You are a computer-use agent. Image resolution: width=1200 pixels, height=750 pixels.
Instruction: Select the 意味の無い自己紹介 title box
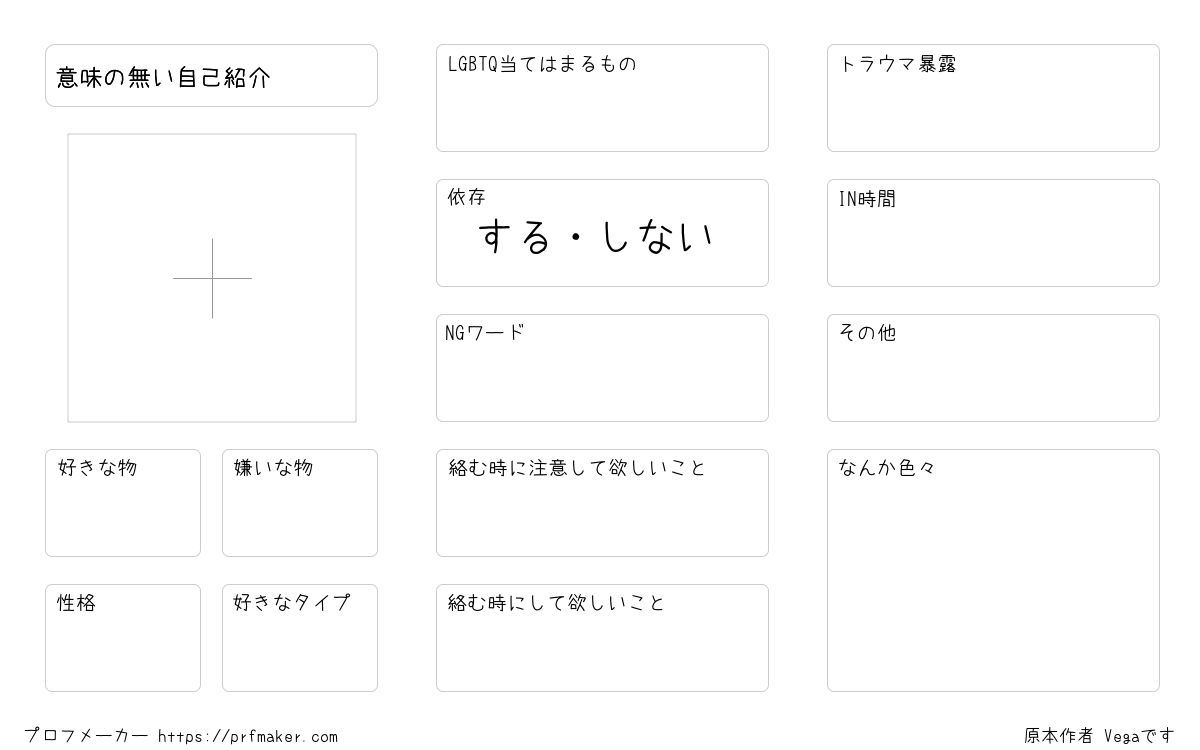tap(211, 75)
